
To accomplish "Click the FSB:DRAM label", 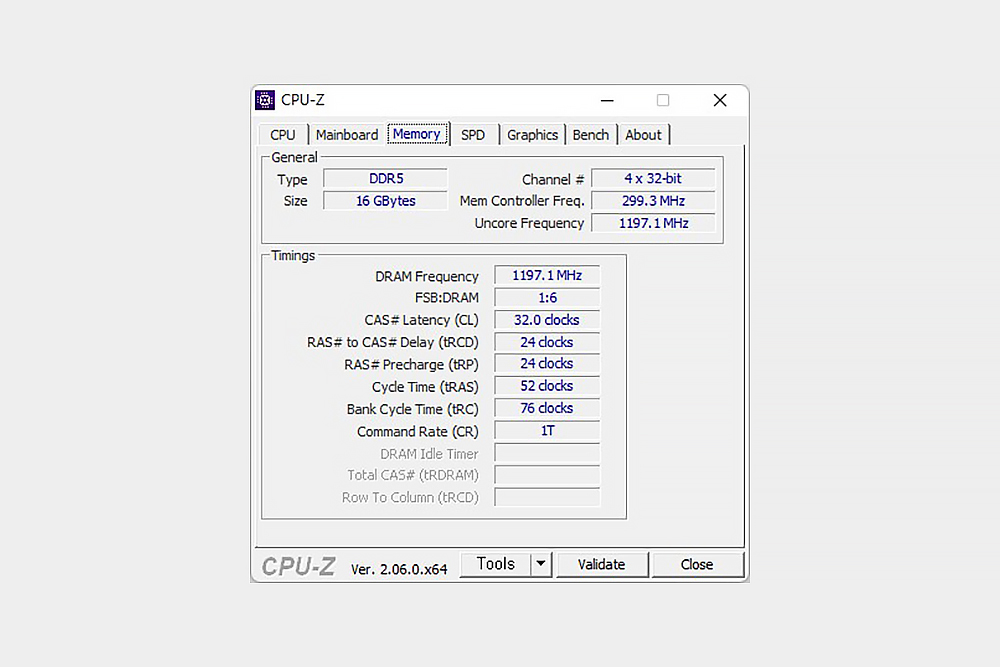I will (x=446, y=298).
